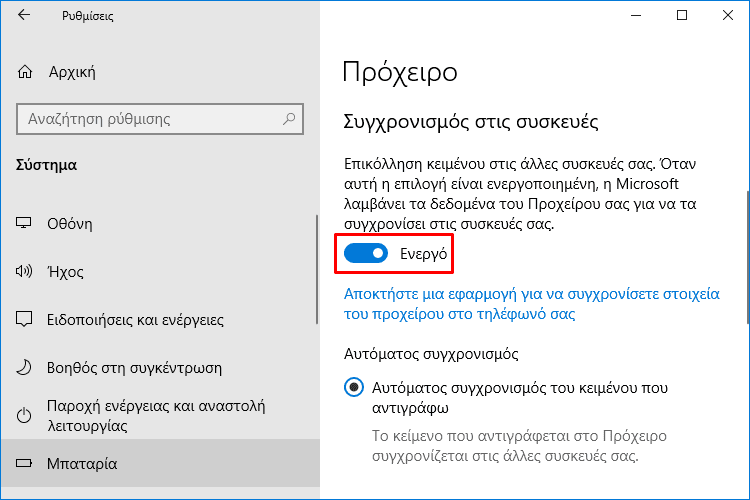Viewport: 750px width, 500px height.
Task: Click the Αρχική home link
Action: coord(72,72)
